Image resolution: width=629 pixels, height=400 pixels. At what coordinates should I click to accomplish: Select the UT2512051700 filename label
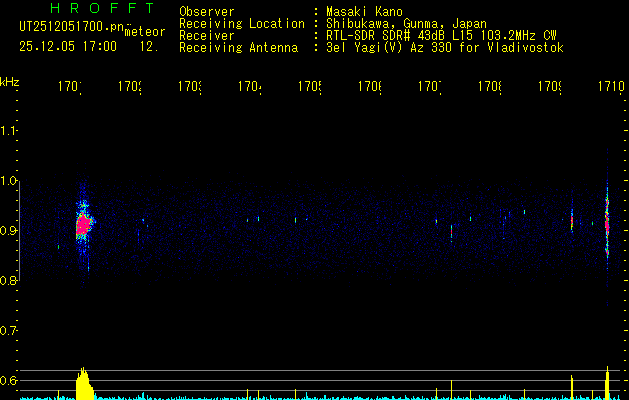[70, 27]
